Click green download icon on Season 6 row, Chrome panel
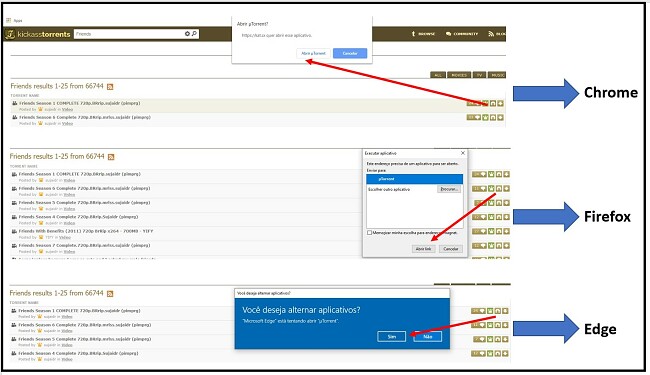This screenshot has height=375, width=650. (485, 117)
